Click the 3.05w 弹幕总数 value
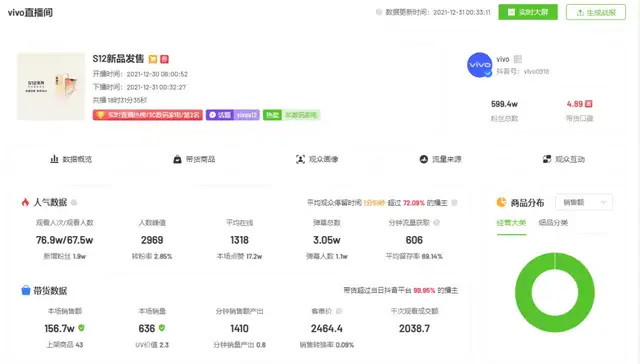640x364 pixels. point(327,240)
